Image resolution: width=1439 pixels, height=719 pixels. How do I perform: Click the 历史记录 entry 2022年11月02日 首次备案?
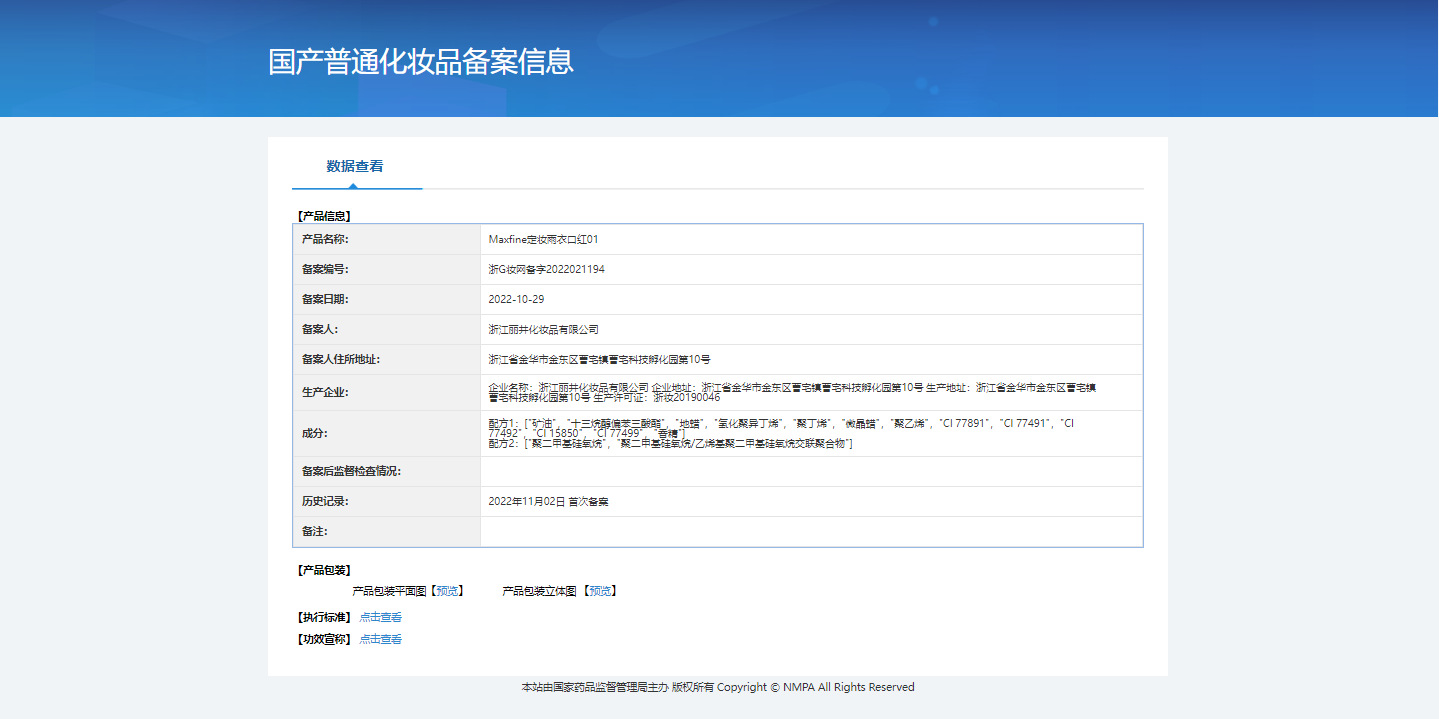pos(548,502)
